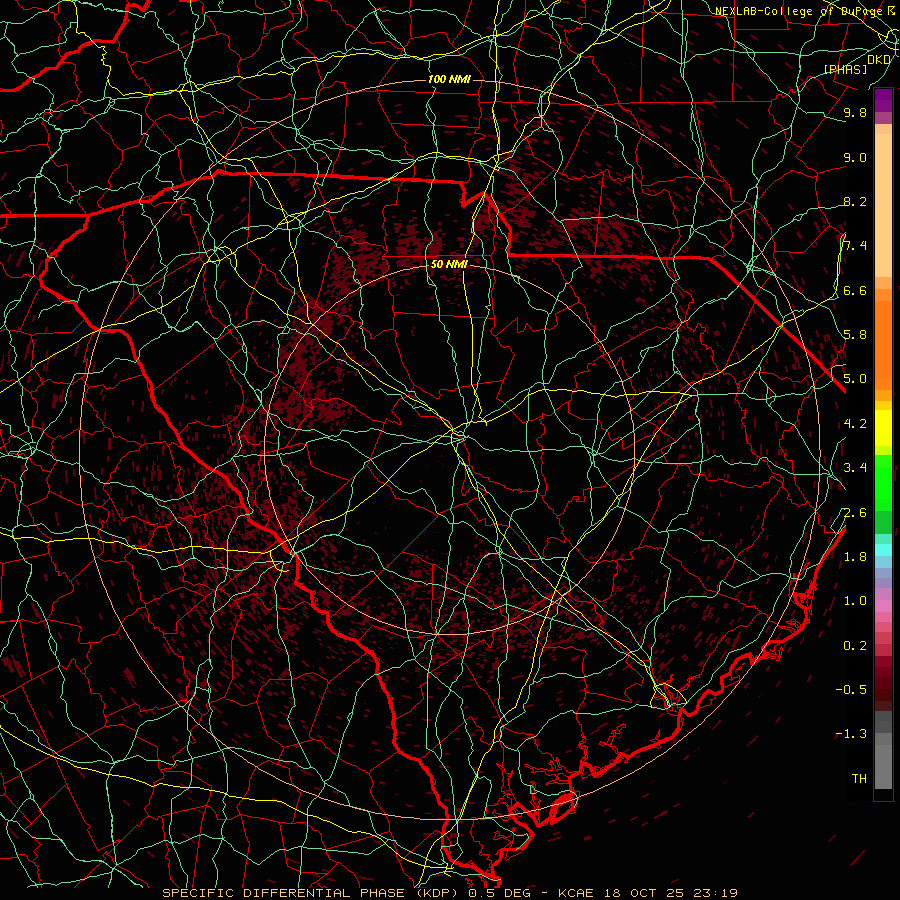The width and height of the screenshot is (900, 900).
Task: Click the "100 NMI" range ring label
Action: (x=449, y=79)
